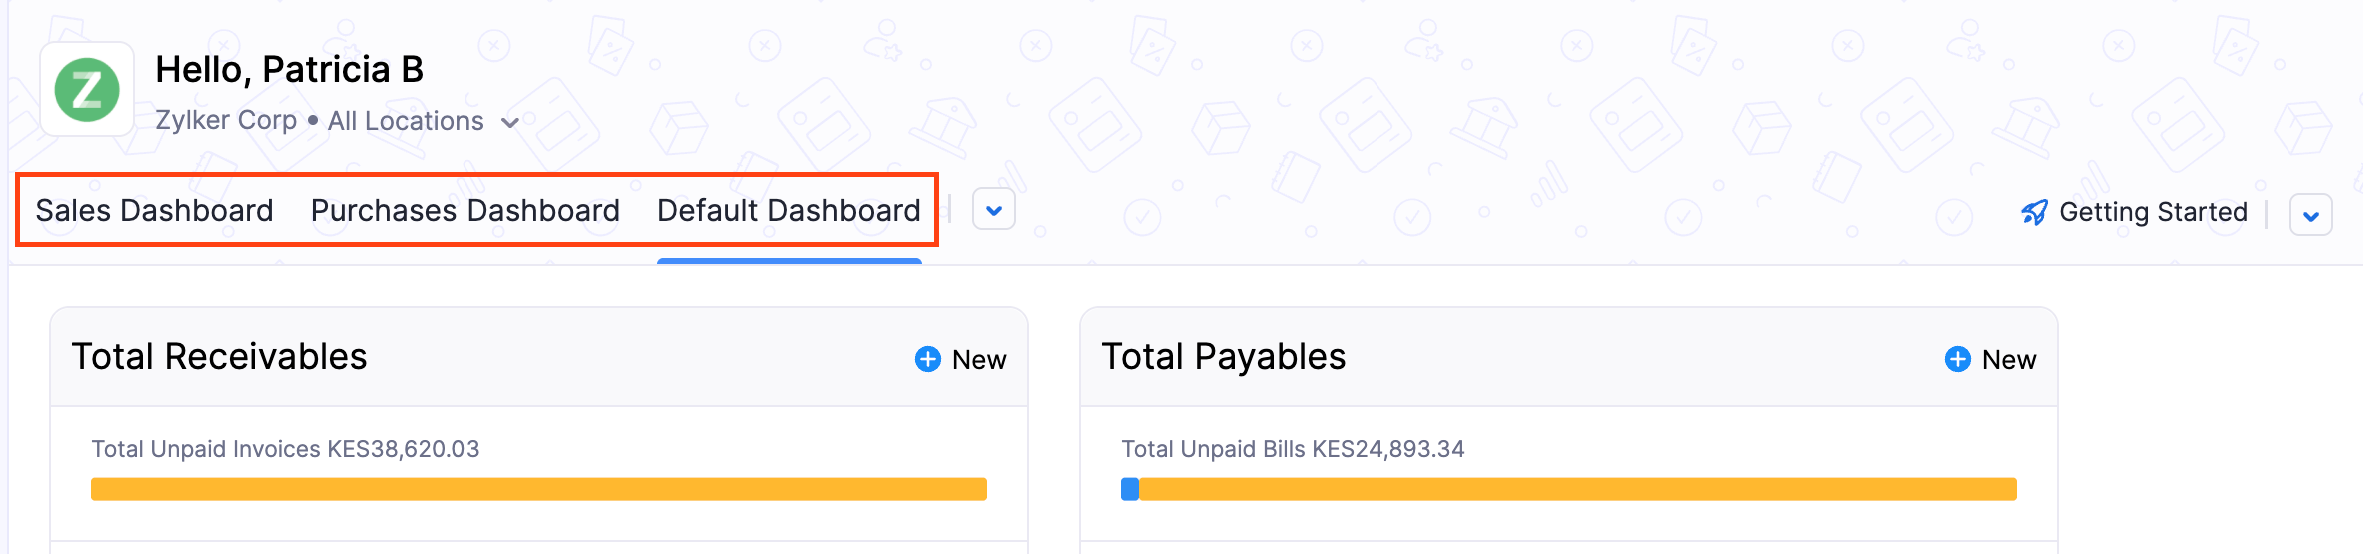Select the Default Dashboard tab
Viewport: 2363px width, 554px height.
pyautogui.click(x=788, y=210)
